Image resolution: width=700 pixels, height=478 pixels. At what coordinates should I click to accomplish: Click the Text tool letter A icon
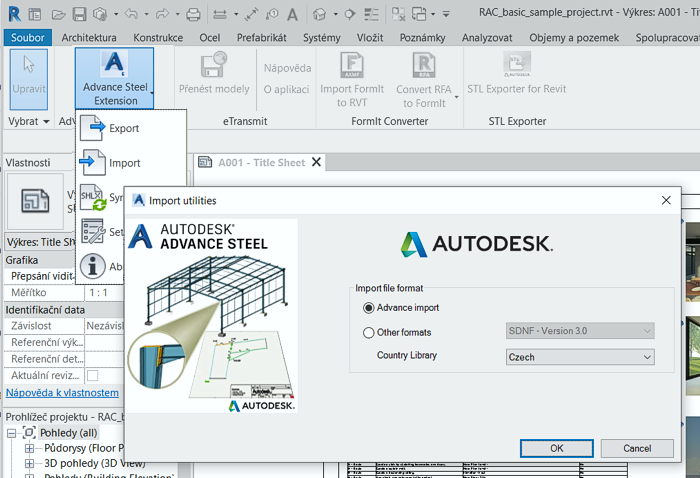tap(292, 15)
